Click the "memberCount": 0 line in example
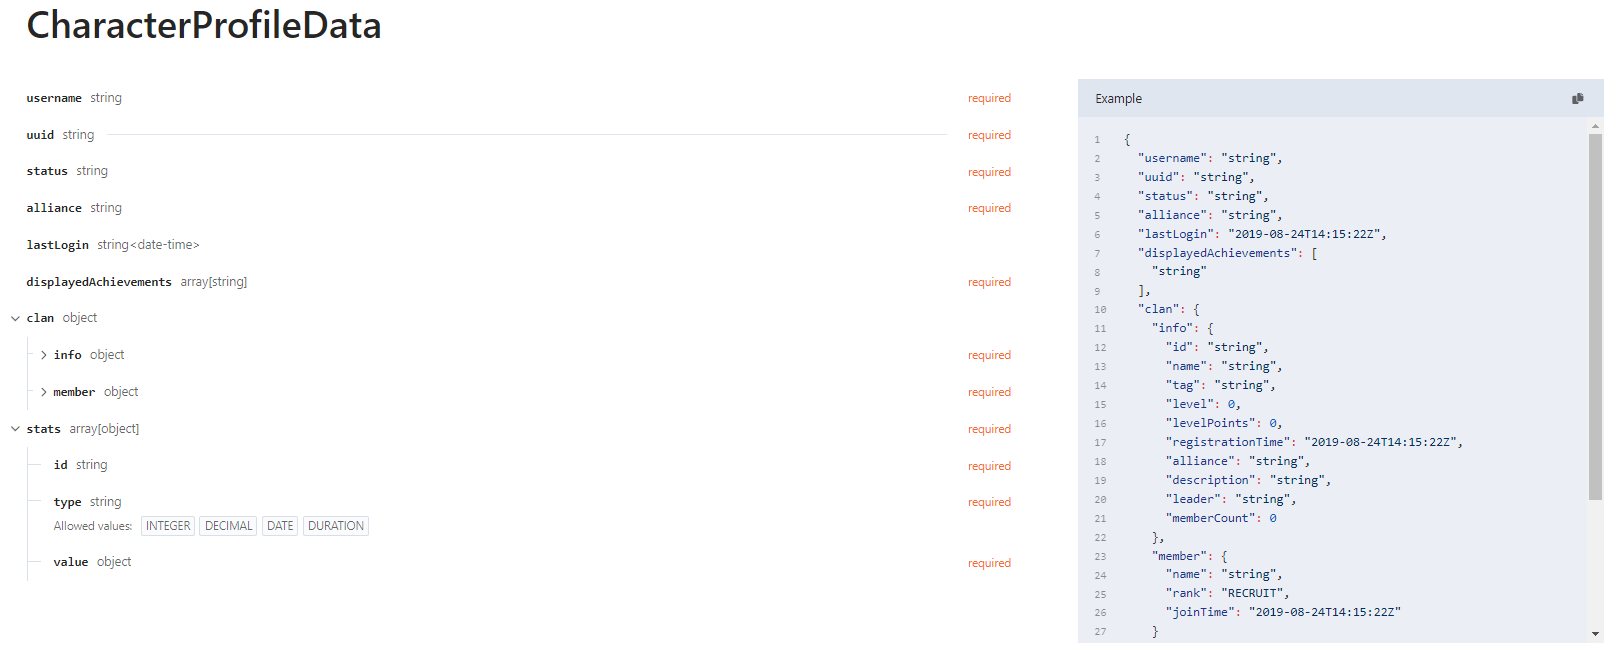Image resolution: width=1623 pixels, height=660 pixels. (x=1221, y=518)
